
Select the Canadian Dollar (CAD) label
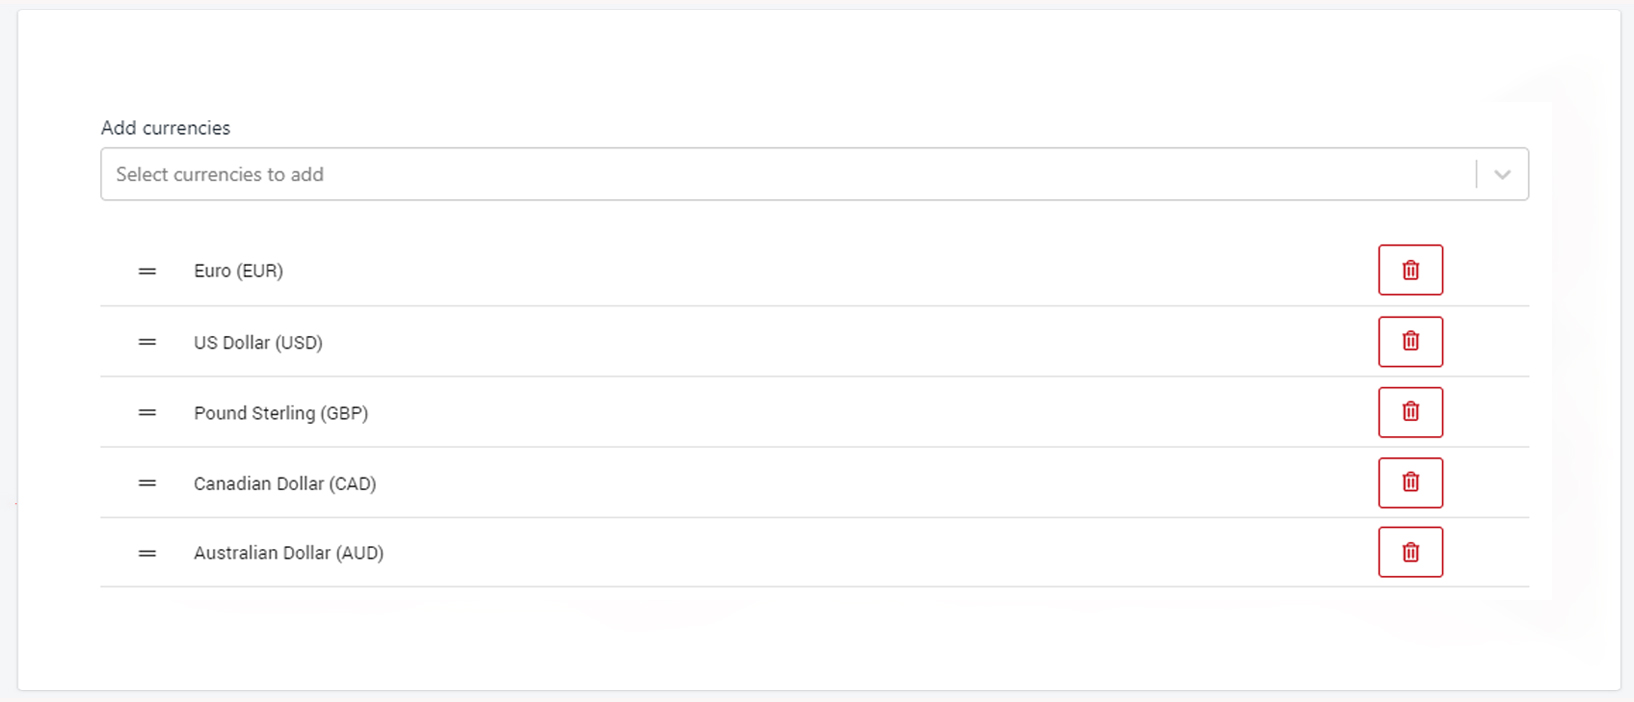pyautogui.click(x=285, y=484)
